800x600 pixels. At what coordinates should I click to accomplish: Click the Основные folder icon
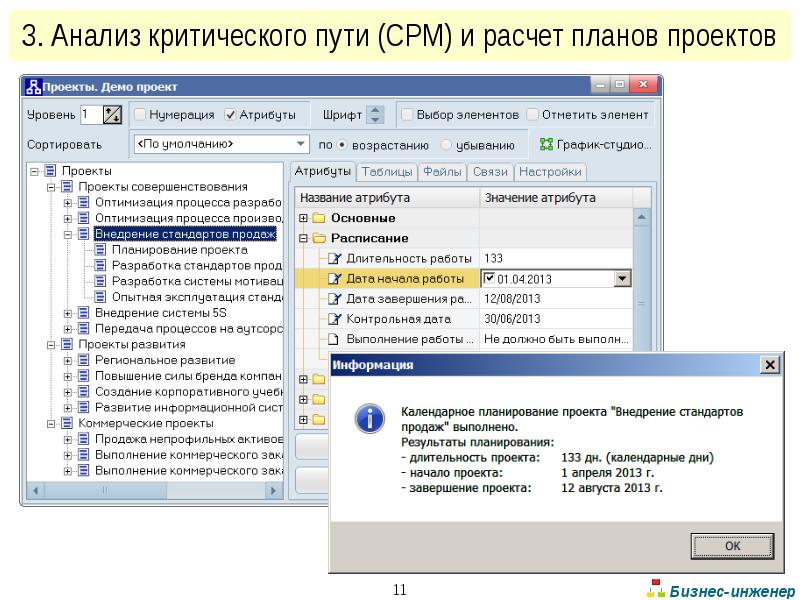point(319,218)
